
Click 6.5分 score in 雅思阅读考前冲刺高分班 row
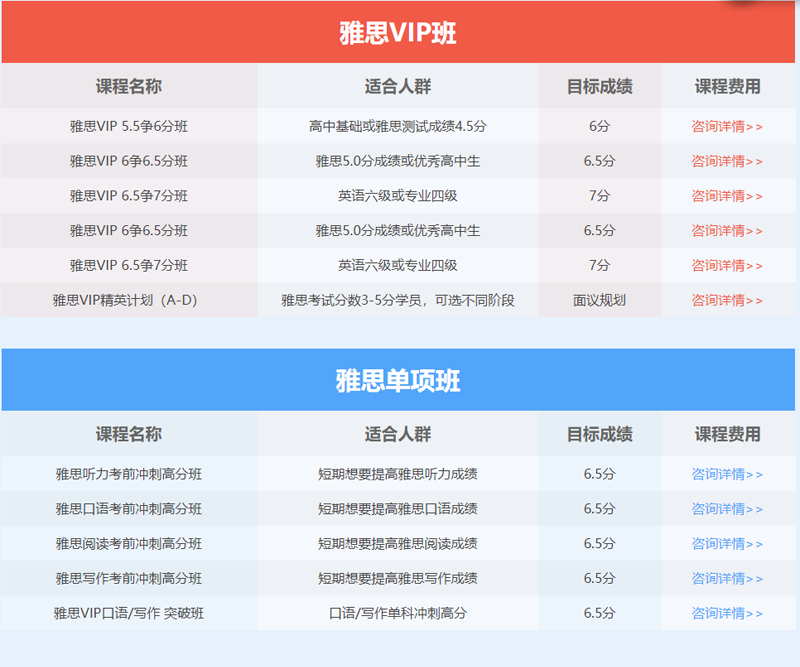[599, 544]
